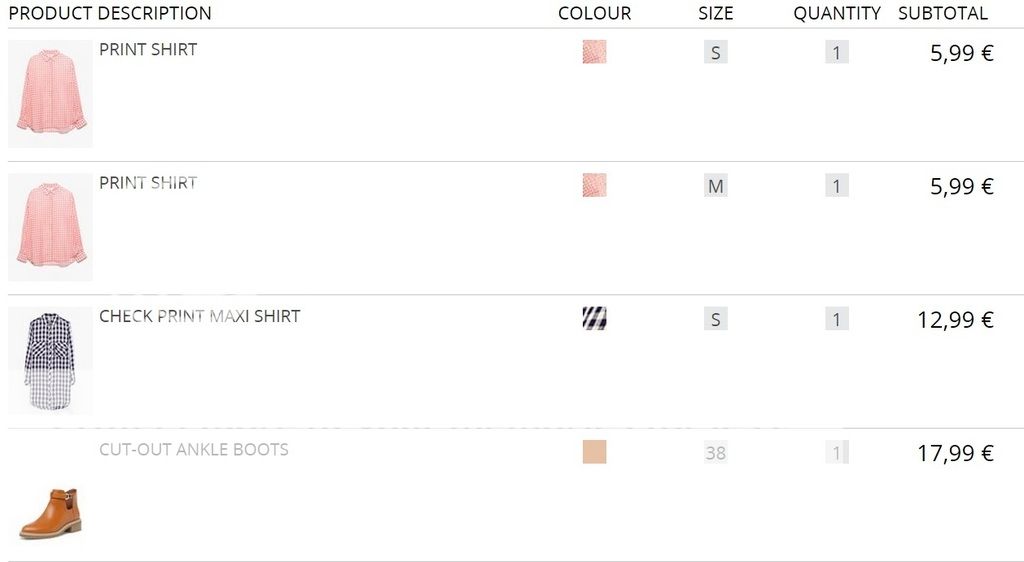Edit quantity of the first Print Shirt
1024x562 pixels.
coord(837,52)
